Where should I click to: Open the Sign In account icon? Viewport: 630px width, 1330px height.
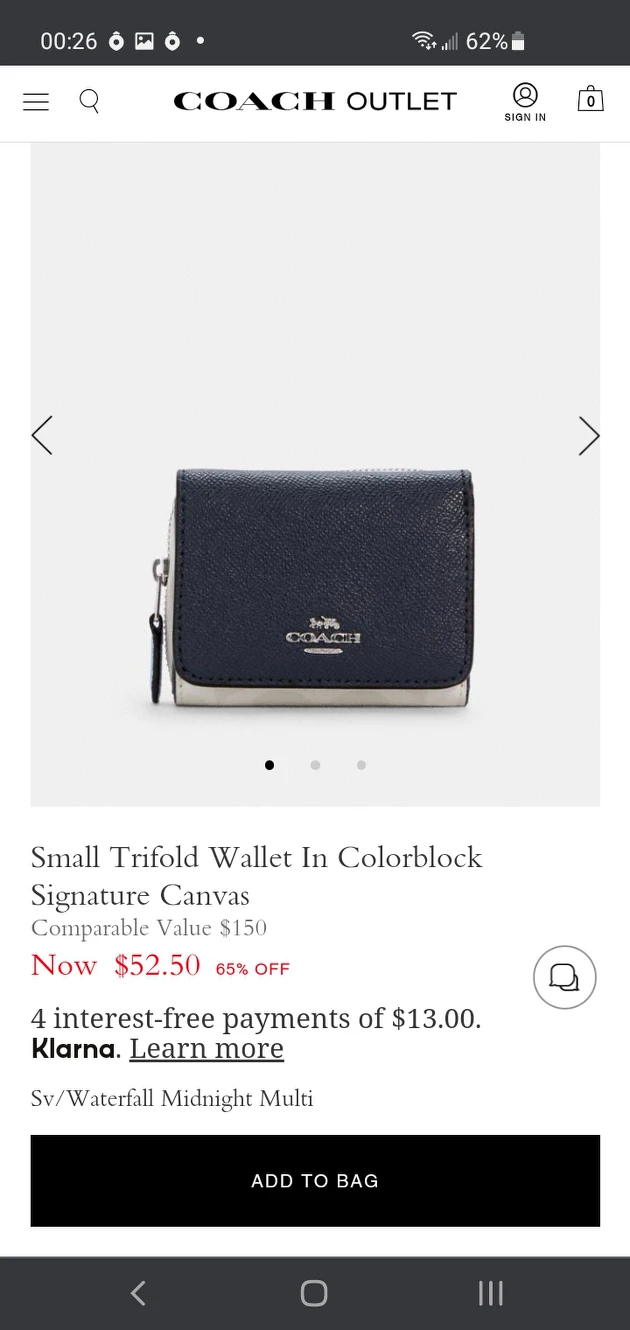(x=525, y=102)
